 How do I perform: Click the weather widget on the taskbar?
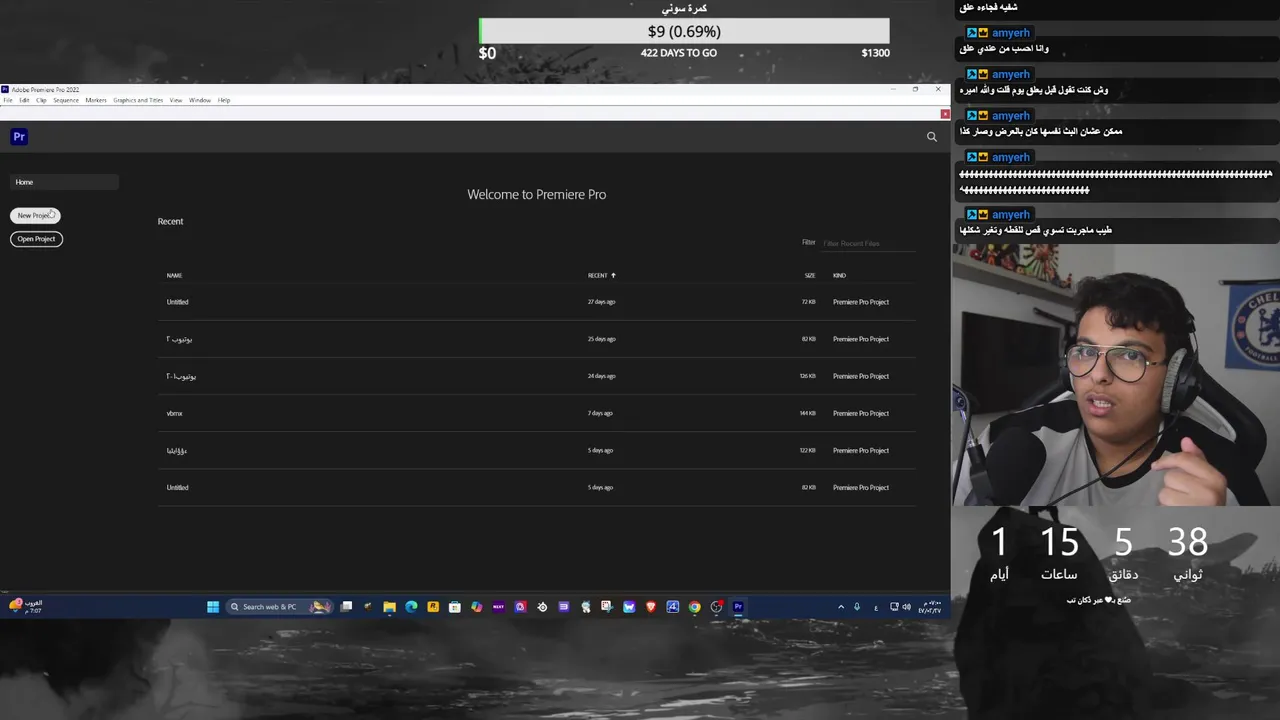click(25, 606)
